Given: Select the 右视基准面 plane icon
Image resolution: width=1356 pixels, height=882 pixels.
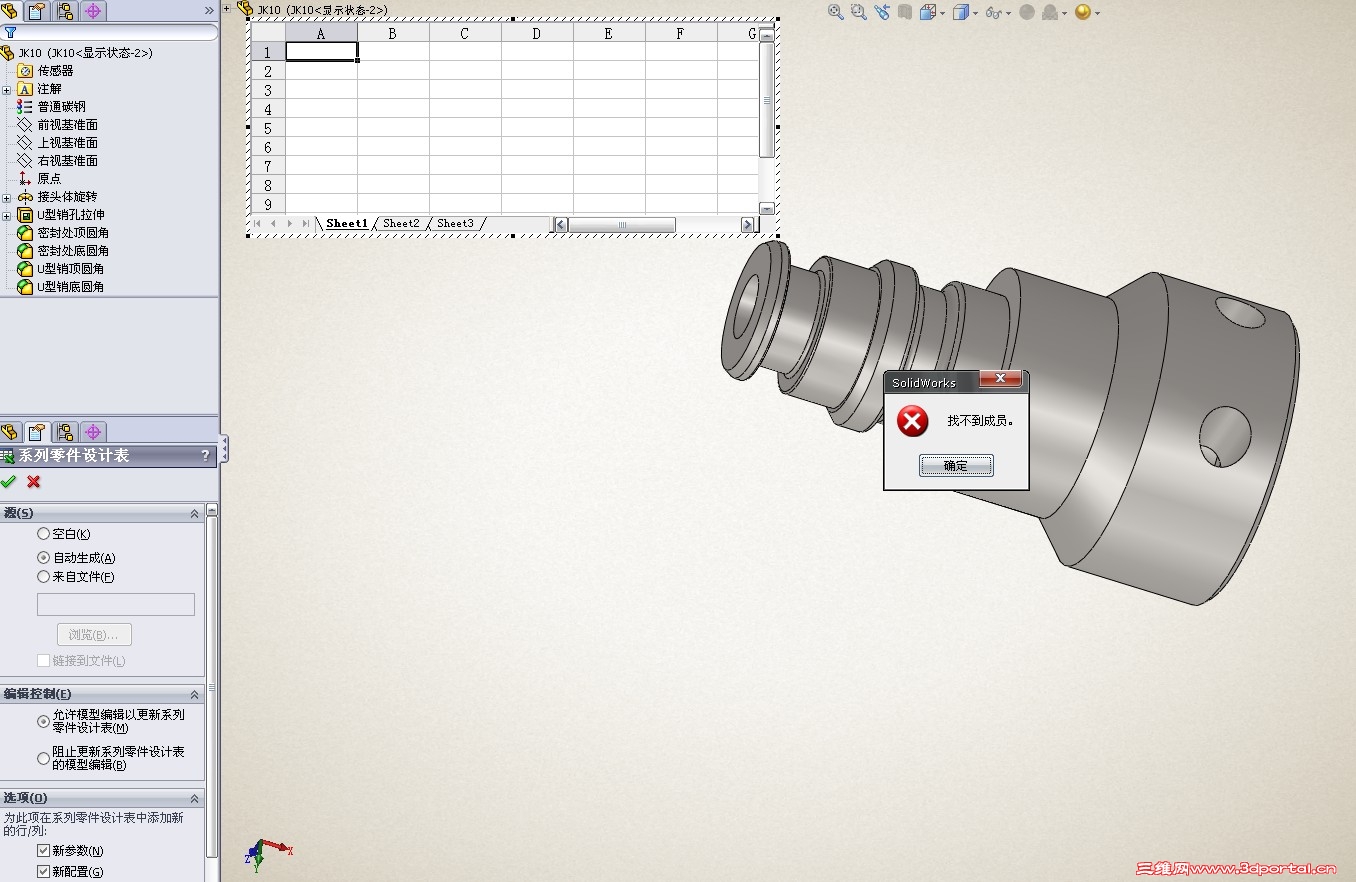Looking at the screenshot, I should (25, 161).
